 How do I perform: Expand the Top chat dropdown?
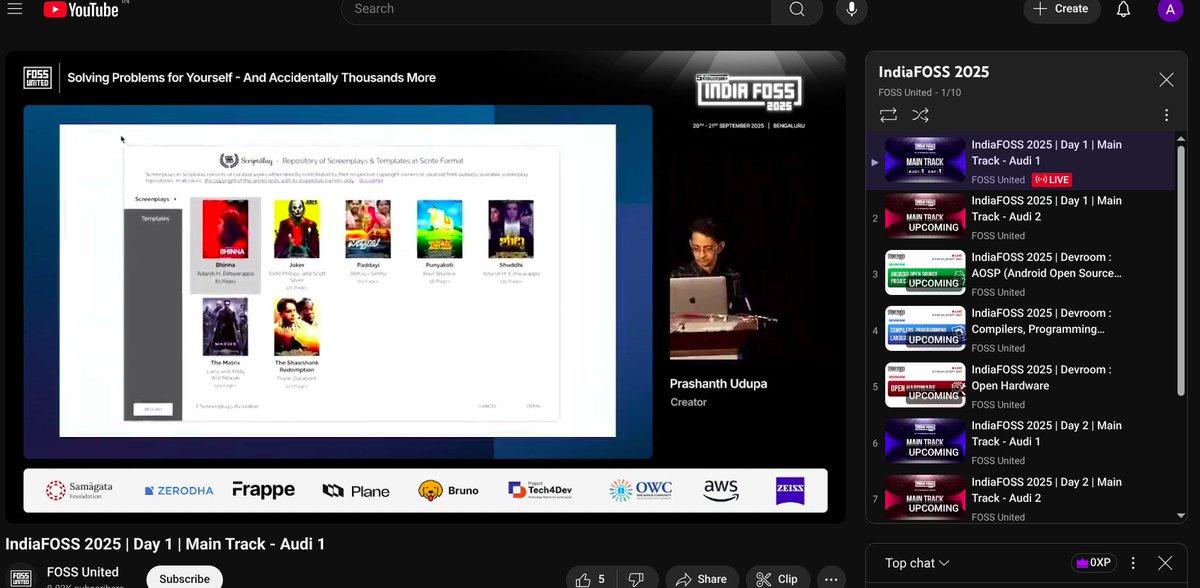(x=917, y=563)
